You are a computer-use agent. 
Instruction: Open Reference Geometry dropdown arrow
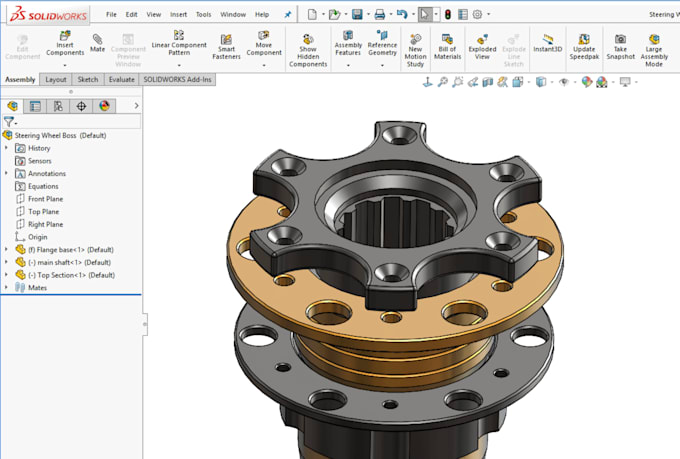(382, 66)
